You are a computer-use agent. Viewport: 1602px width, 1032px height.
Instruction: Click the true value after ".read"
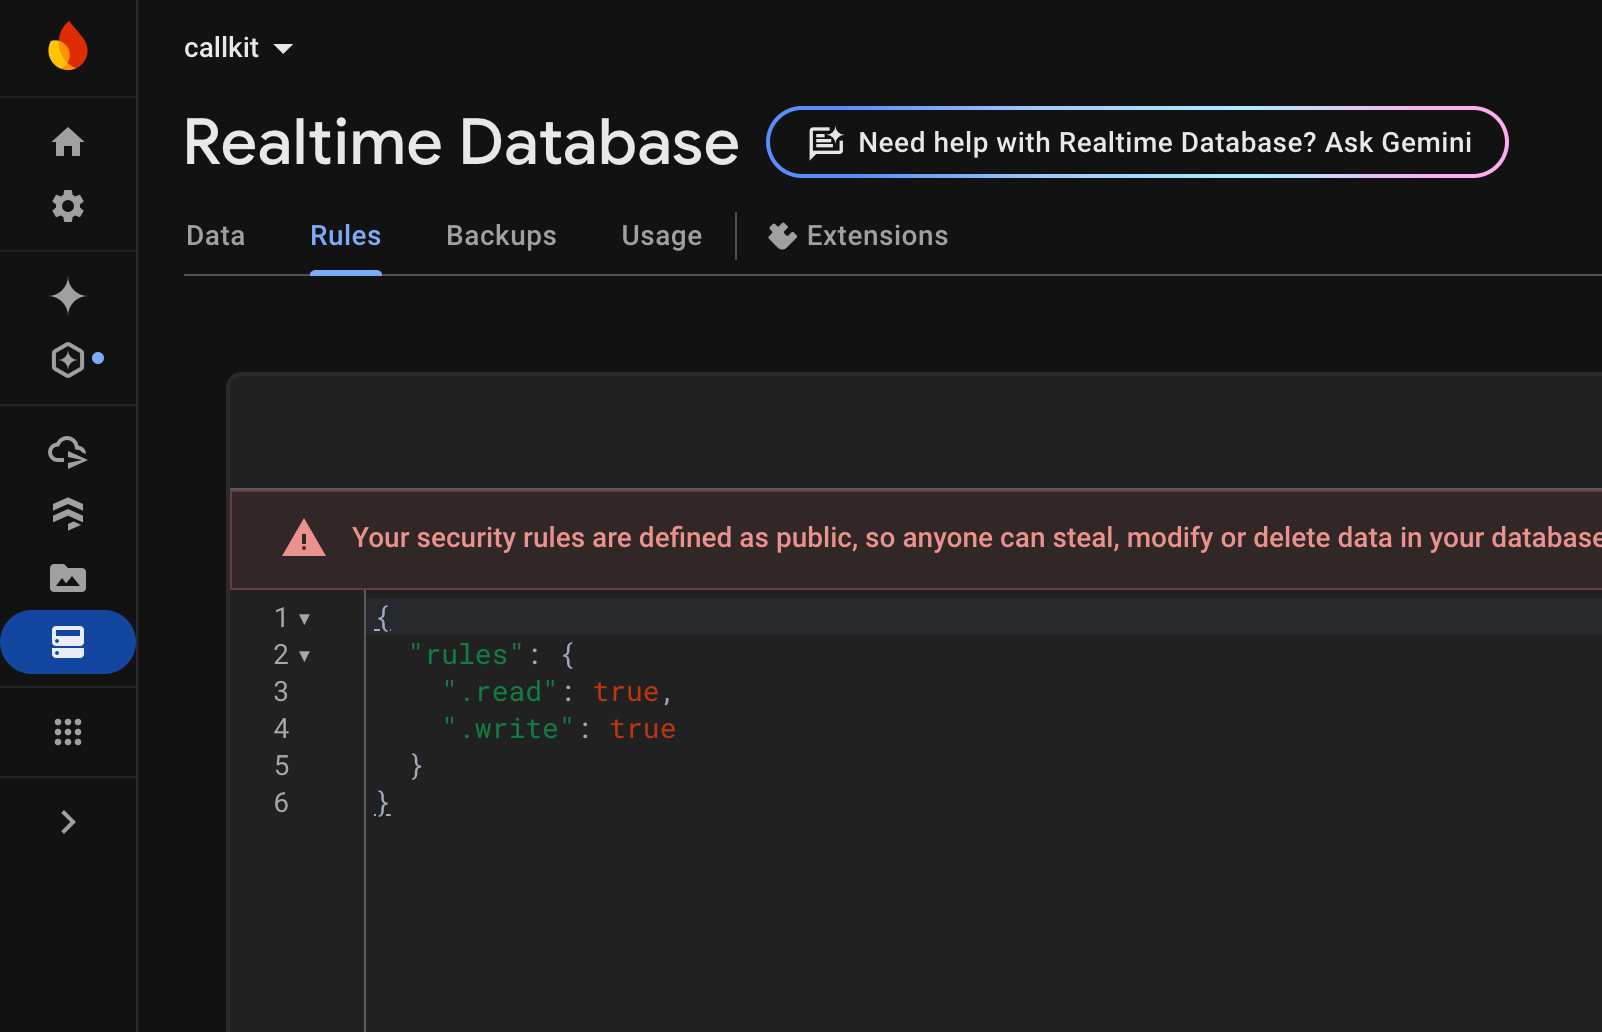[626, 692]
